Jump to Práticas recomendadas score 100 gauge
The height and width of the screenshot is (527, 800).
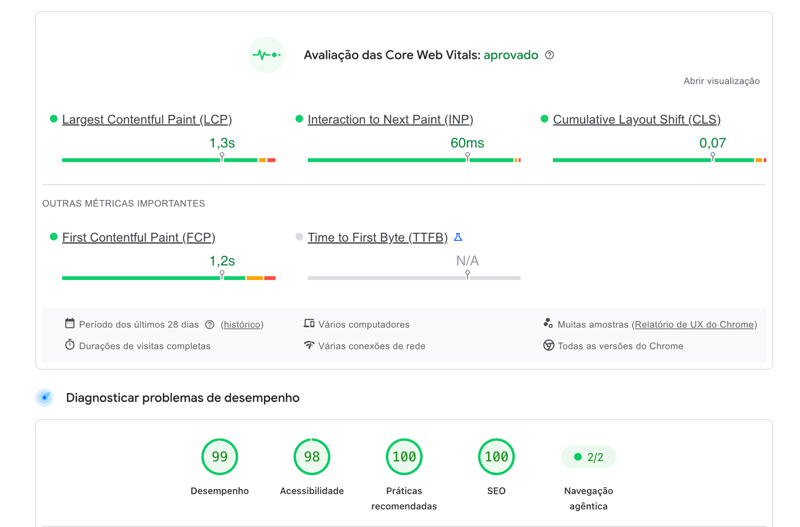[x=404, y=457]
